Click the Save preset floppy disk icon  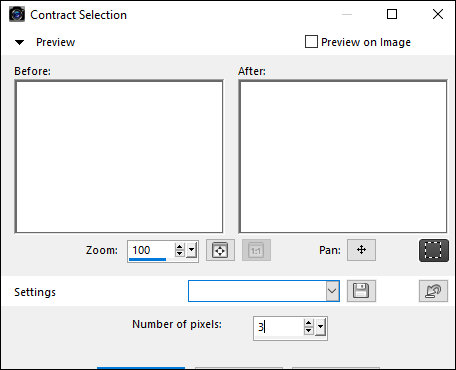[x=361, y=291]
